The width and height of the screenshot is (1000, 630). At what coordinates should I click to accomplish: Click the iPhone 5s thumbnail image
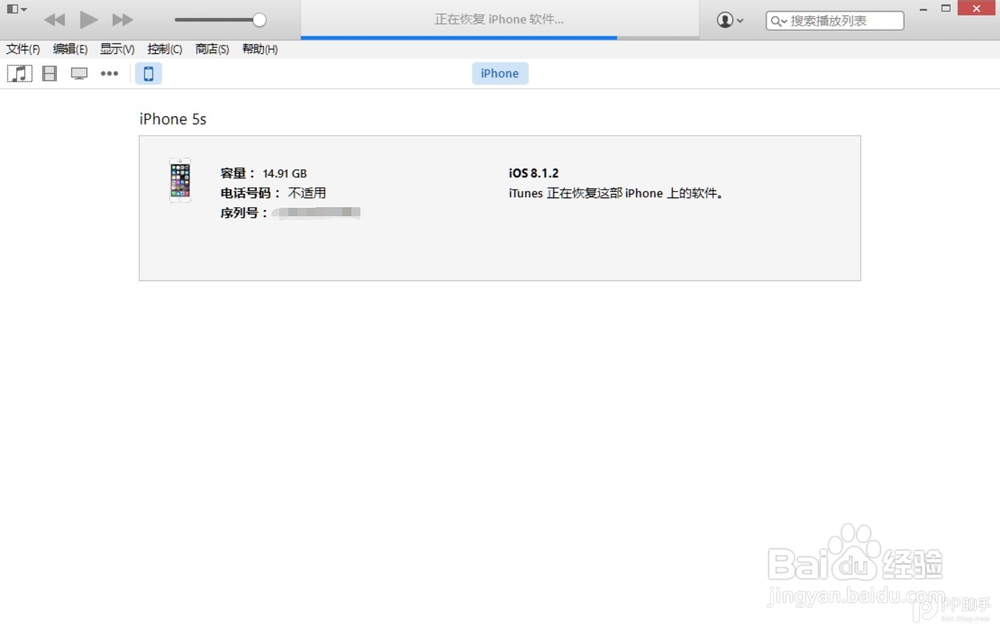180,181
